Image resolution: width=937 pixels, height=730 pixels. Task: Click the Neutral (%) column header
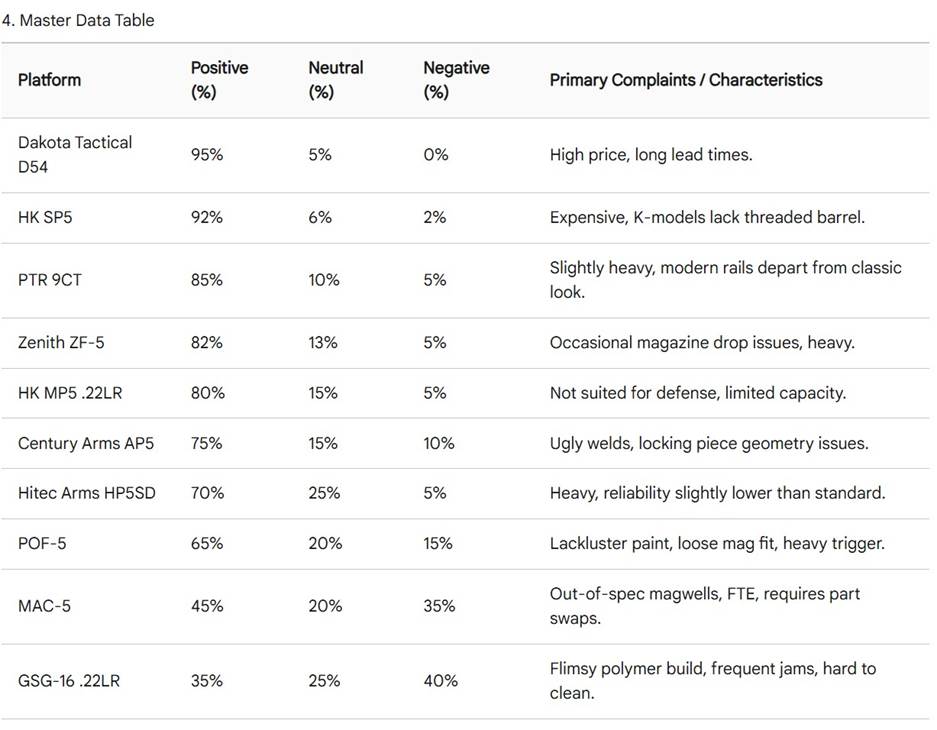click(x=336, y=80)
